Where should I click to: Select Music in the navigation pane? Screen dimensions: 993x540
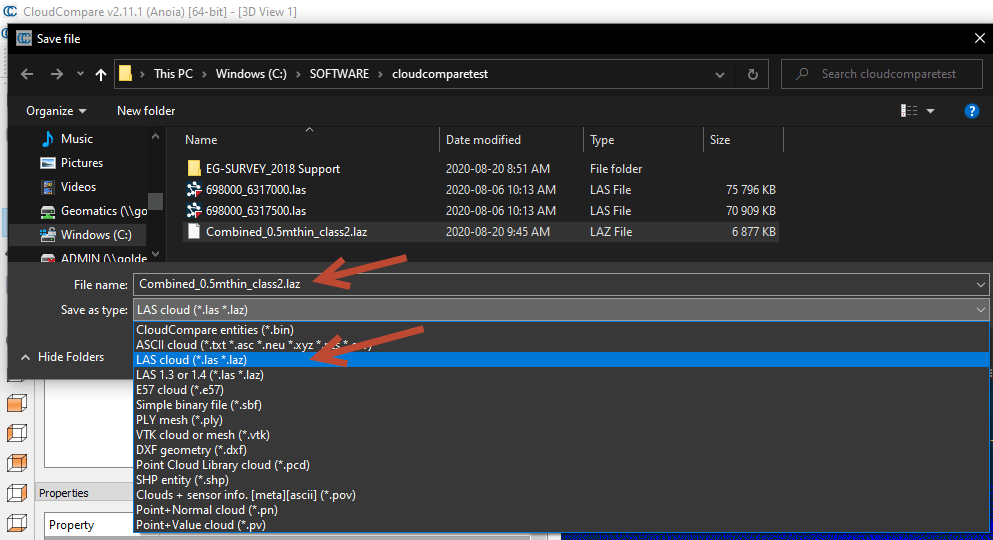click(77, 139)
